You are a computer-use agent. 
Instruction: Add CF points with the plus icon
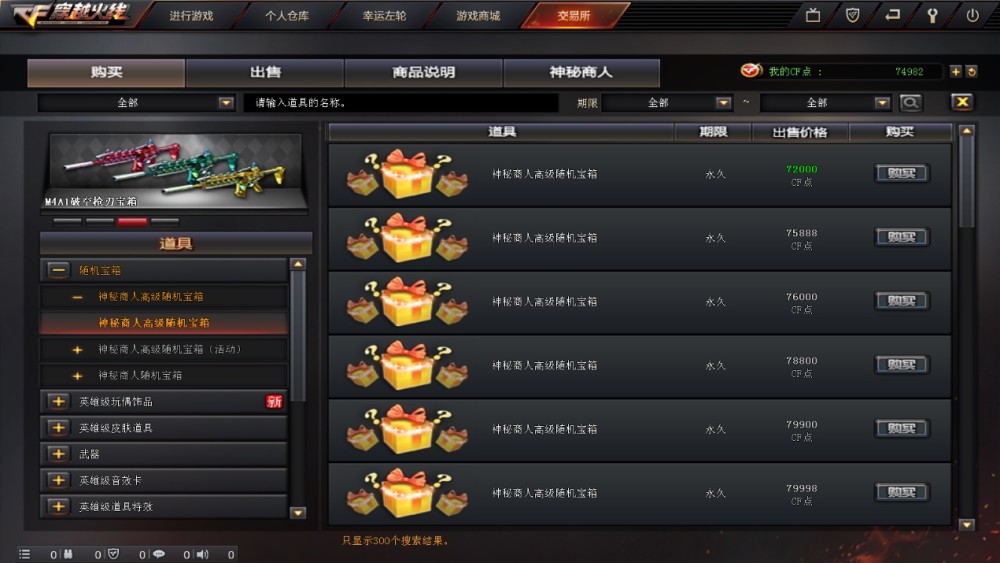[955, 71]
